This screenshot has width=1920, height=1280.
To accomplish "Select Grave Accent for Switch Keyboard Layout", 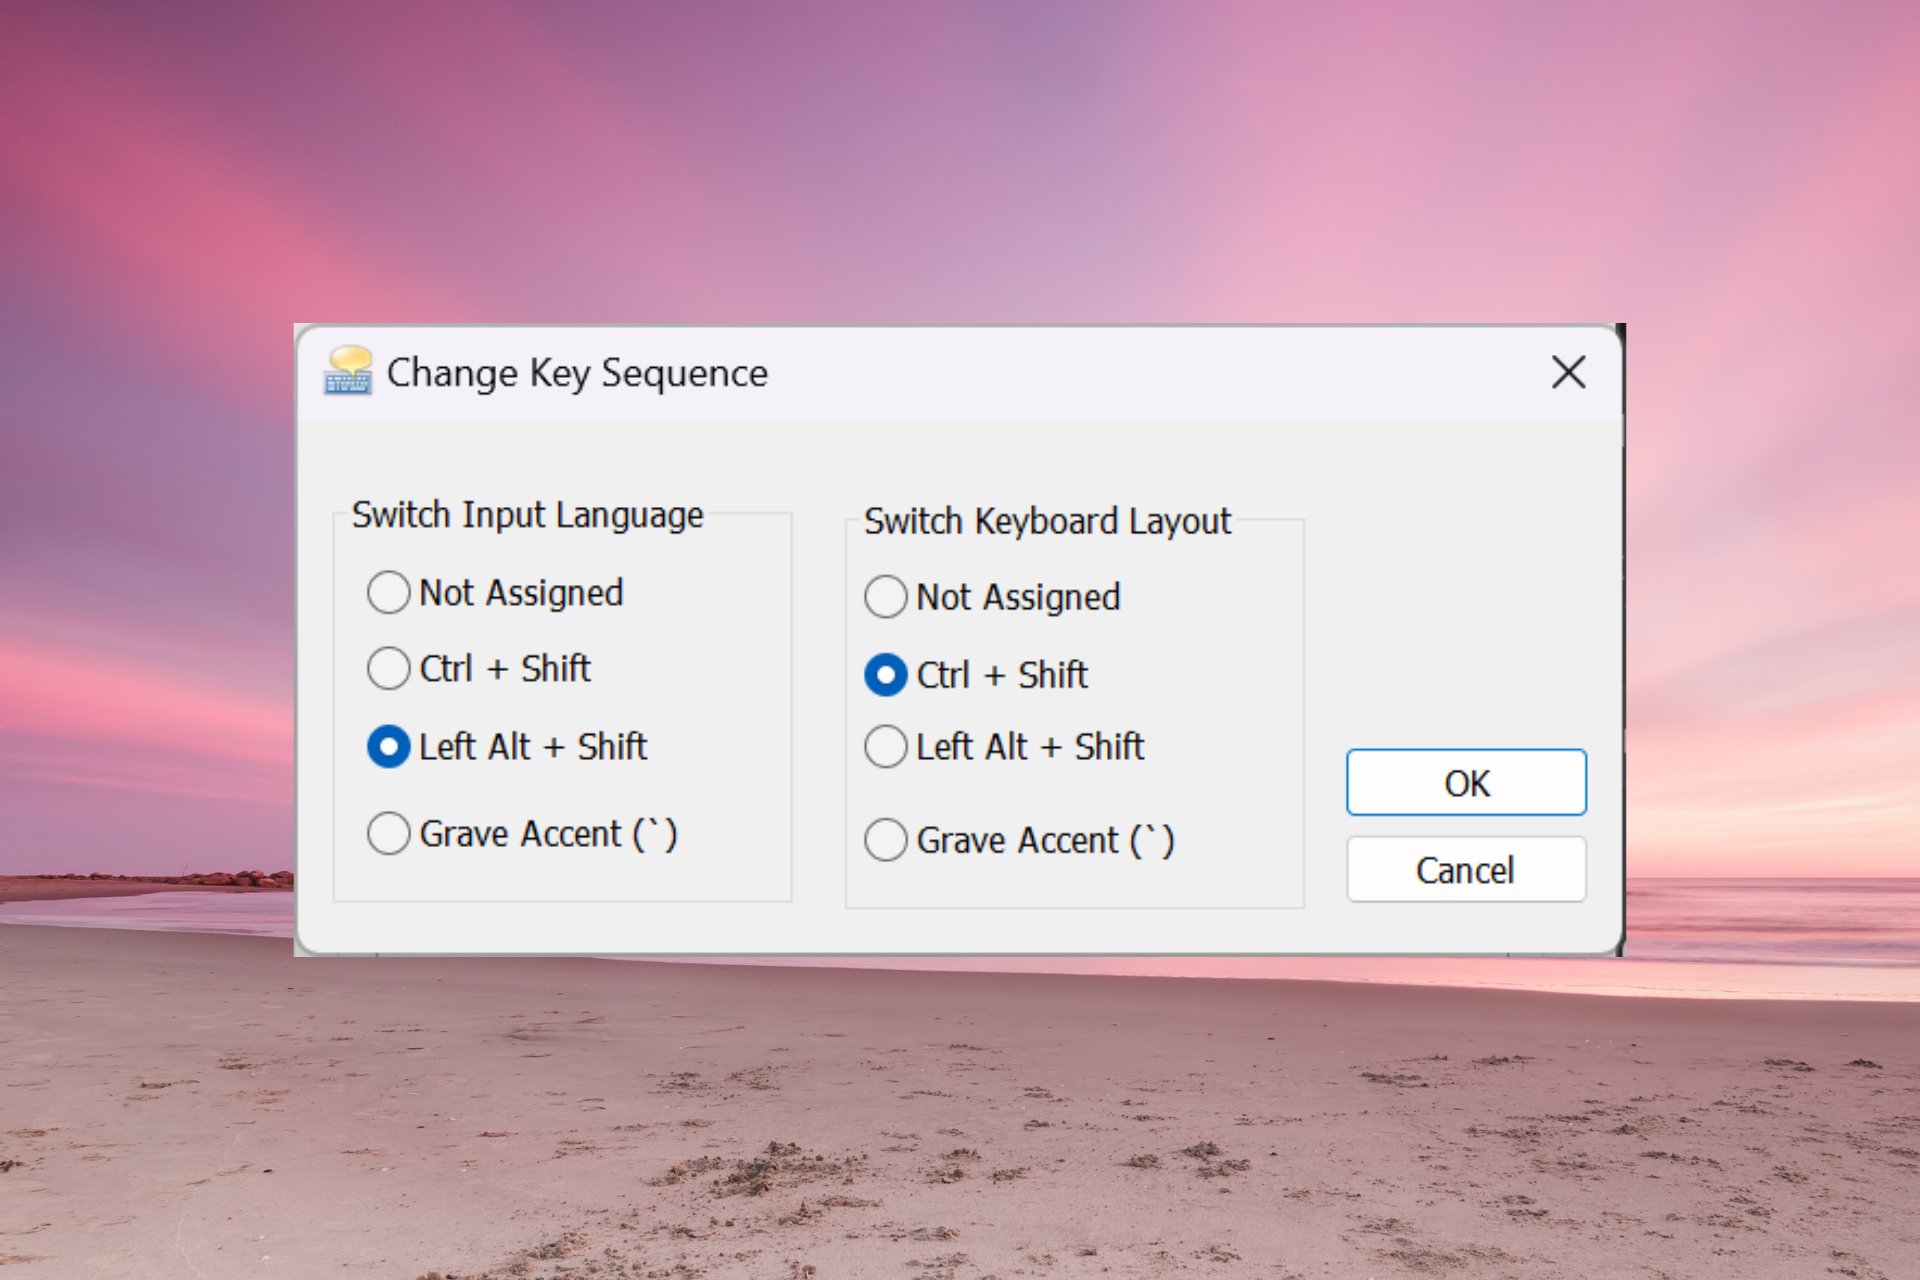I will point(884,840).
